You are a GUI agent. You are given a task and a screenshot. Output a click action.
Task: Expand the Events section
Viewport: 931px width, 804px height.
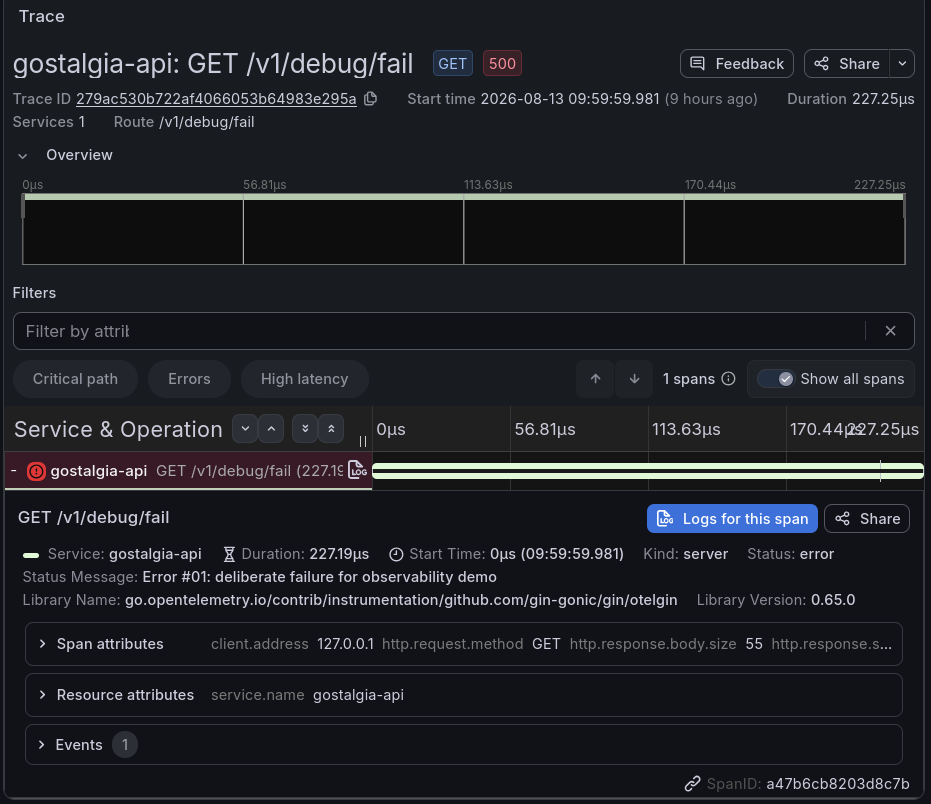[x=464, y=745]
